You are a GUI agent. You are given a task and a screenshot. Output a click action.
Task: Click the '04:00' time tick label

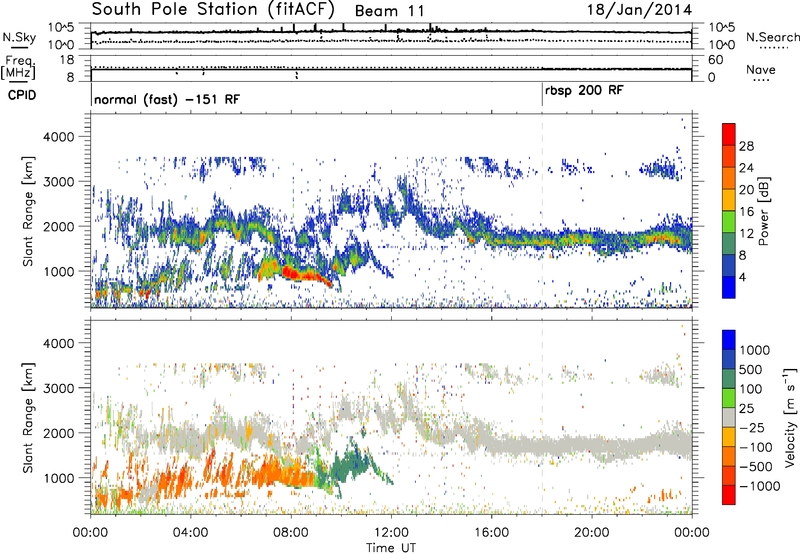pyautogui.click(x=191, y=533)
